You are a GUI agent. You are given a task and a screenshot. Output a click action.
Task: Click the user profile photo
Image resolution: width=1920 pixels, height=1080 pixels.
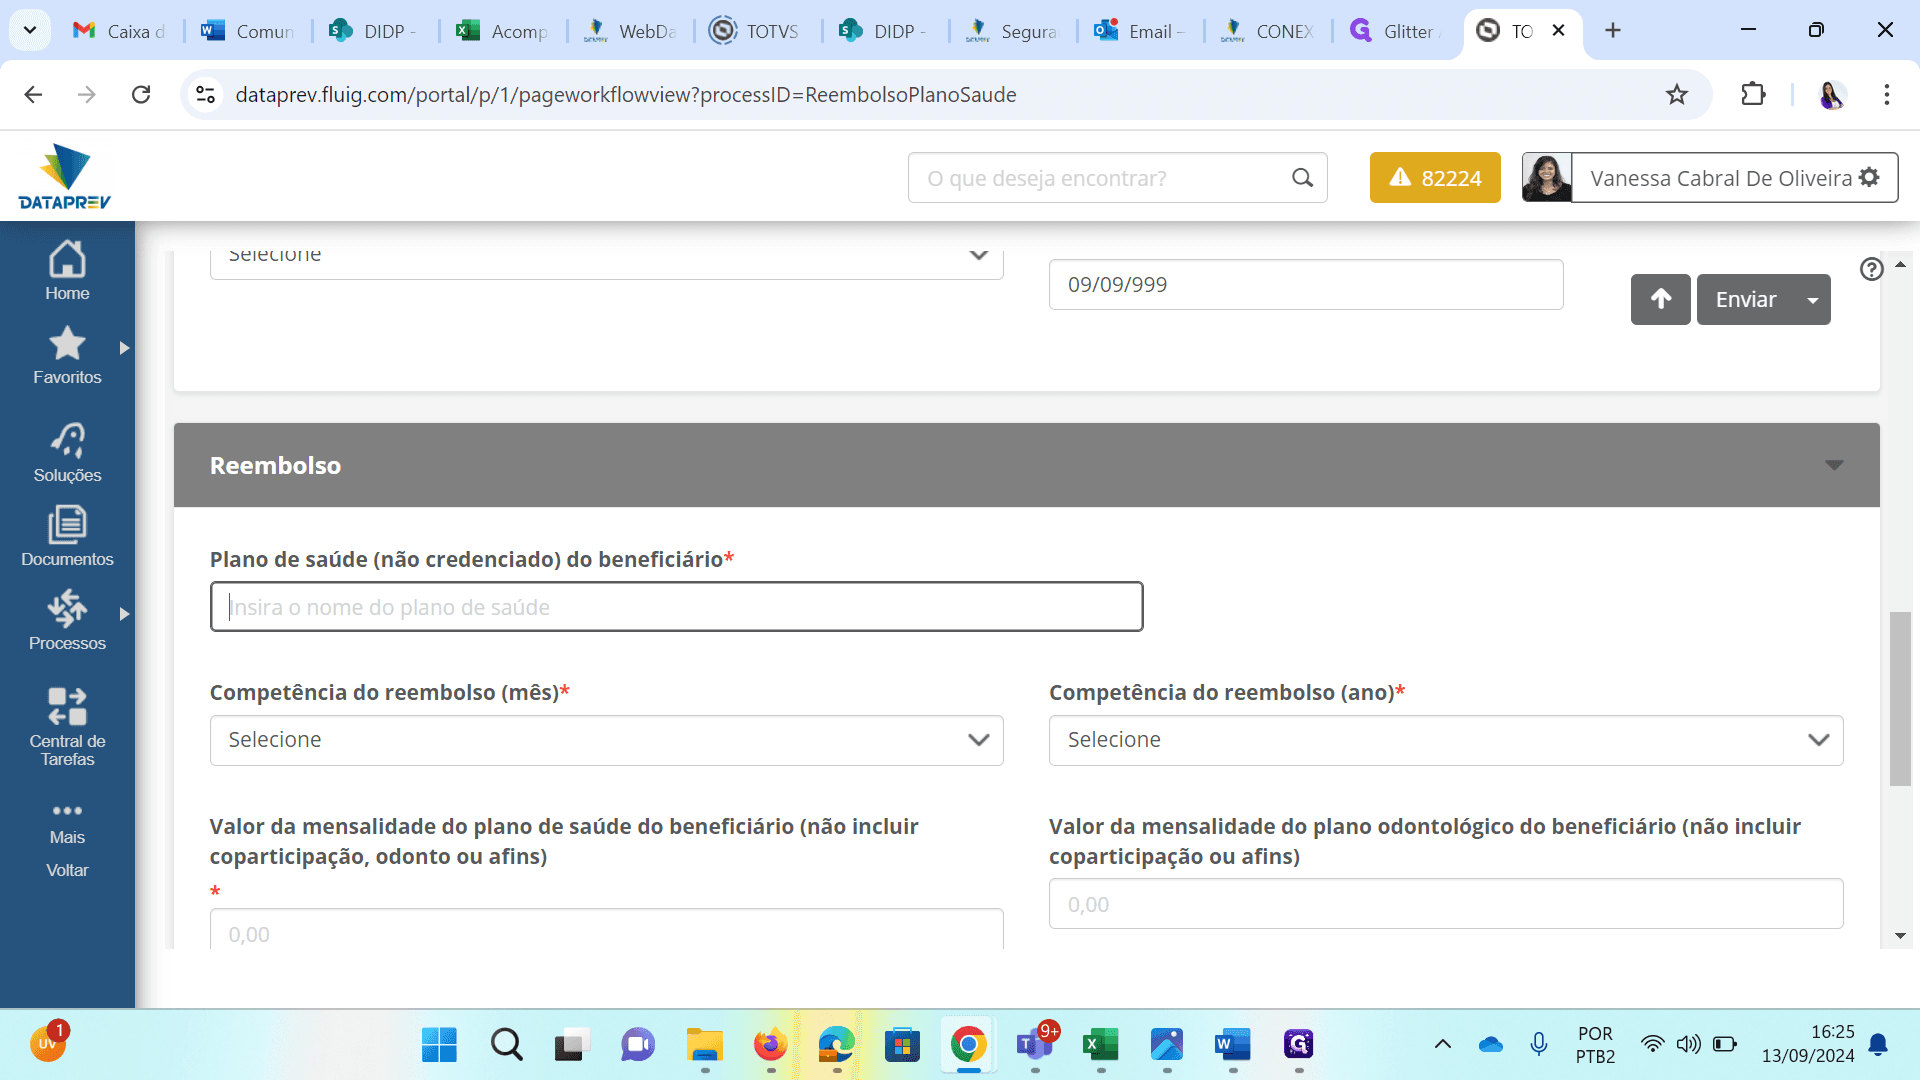pyautogui.click(x=1546, y=178)
